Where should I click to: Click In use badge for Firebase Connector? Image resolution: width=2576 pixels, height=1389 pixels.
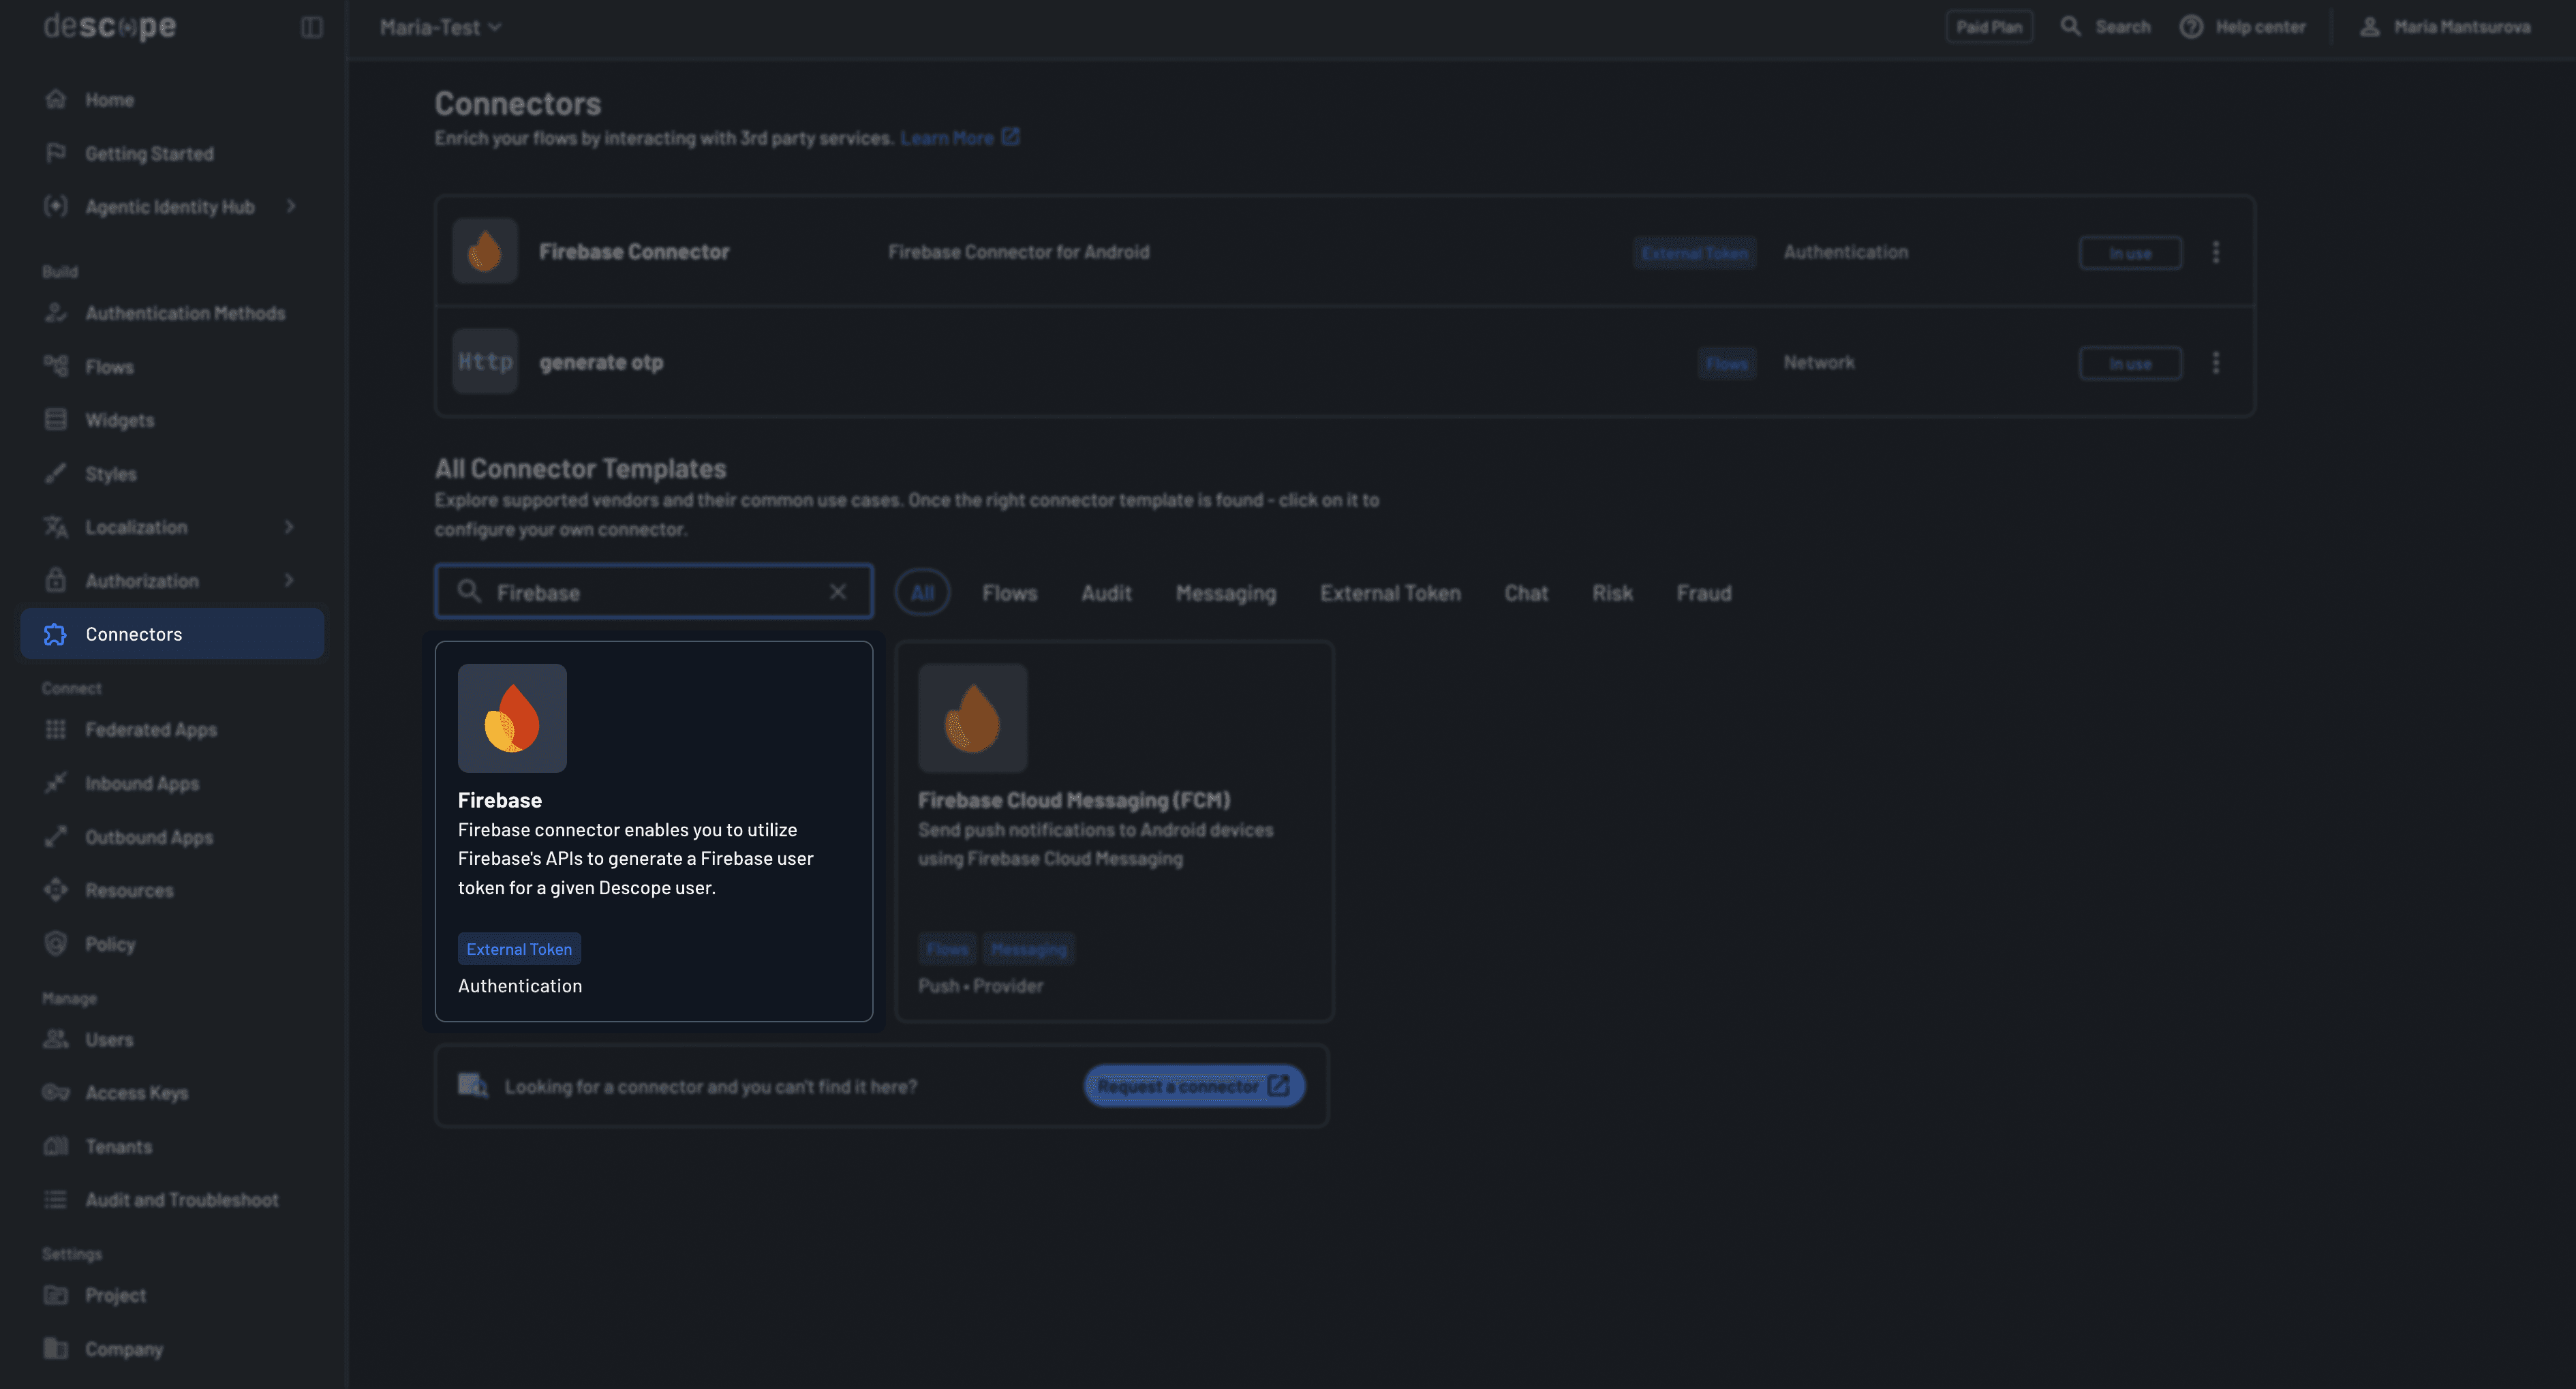(x=2130, y=253)
